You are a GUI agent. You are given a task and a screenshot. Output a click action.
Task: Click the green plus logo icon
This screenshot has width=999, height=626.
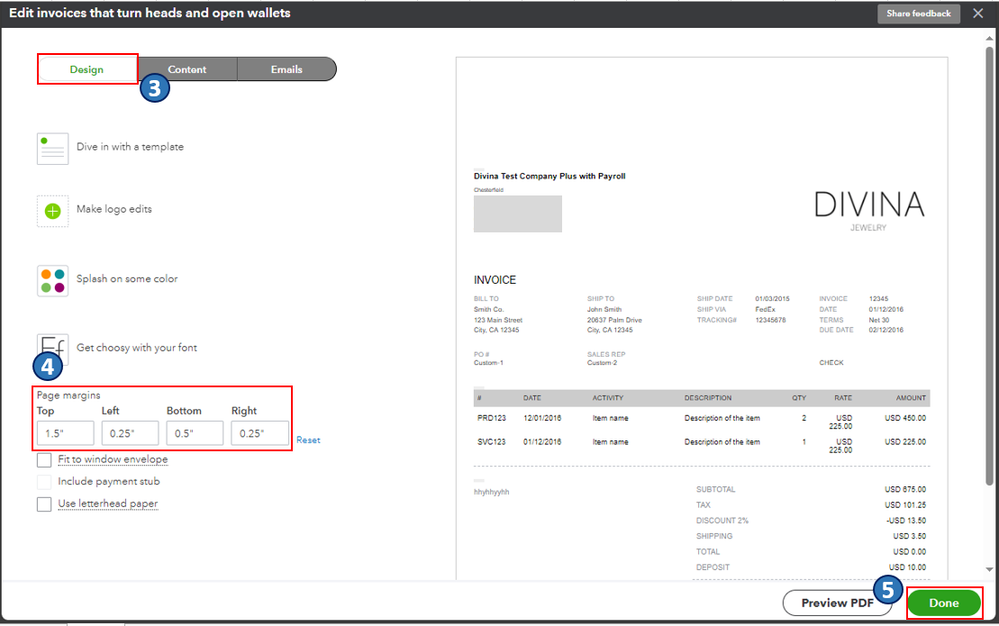pyautogui.click(x=52, y=211)
